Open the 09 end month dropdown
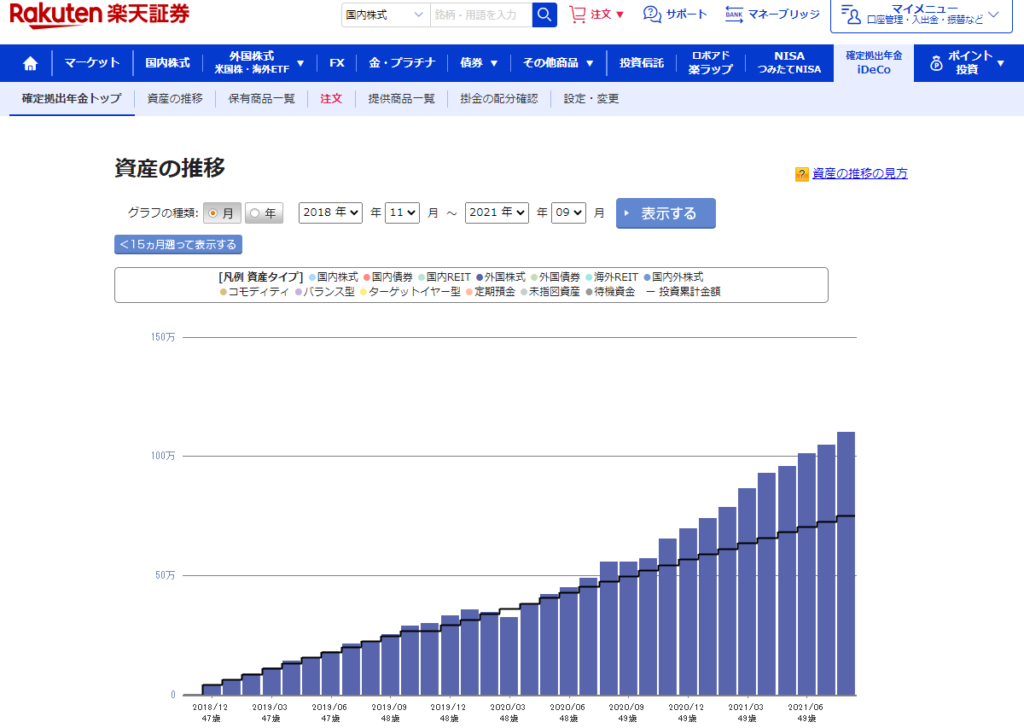Viewport: 1024px width, 728px height. [x=567, y=213]
